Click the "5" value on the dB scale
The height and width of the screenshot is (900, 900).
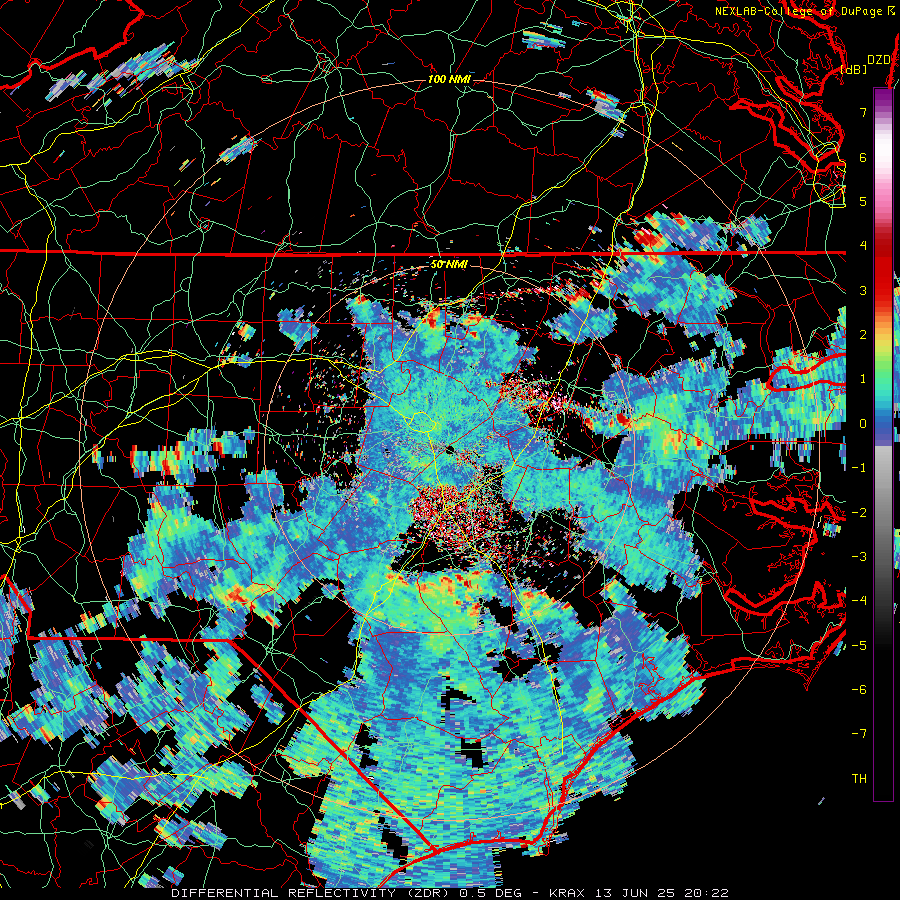click(x=863, y=201)
